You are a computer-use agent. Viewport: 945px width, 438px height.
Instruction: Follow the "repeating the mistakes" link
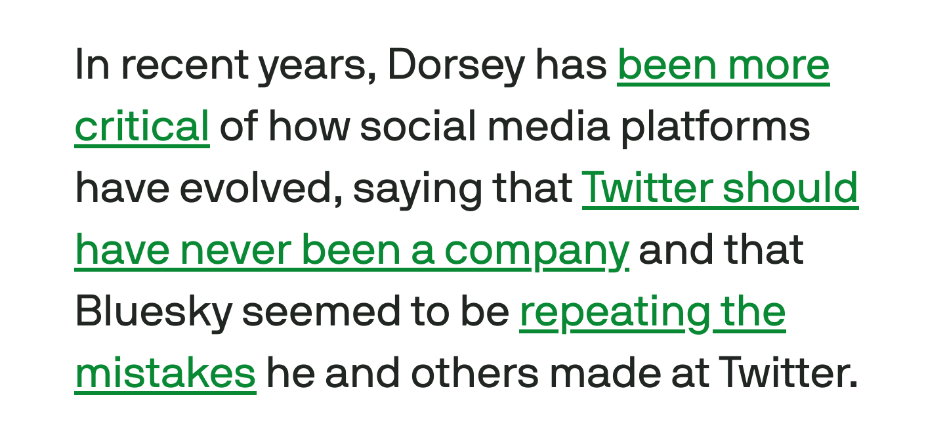pos(651,313)
